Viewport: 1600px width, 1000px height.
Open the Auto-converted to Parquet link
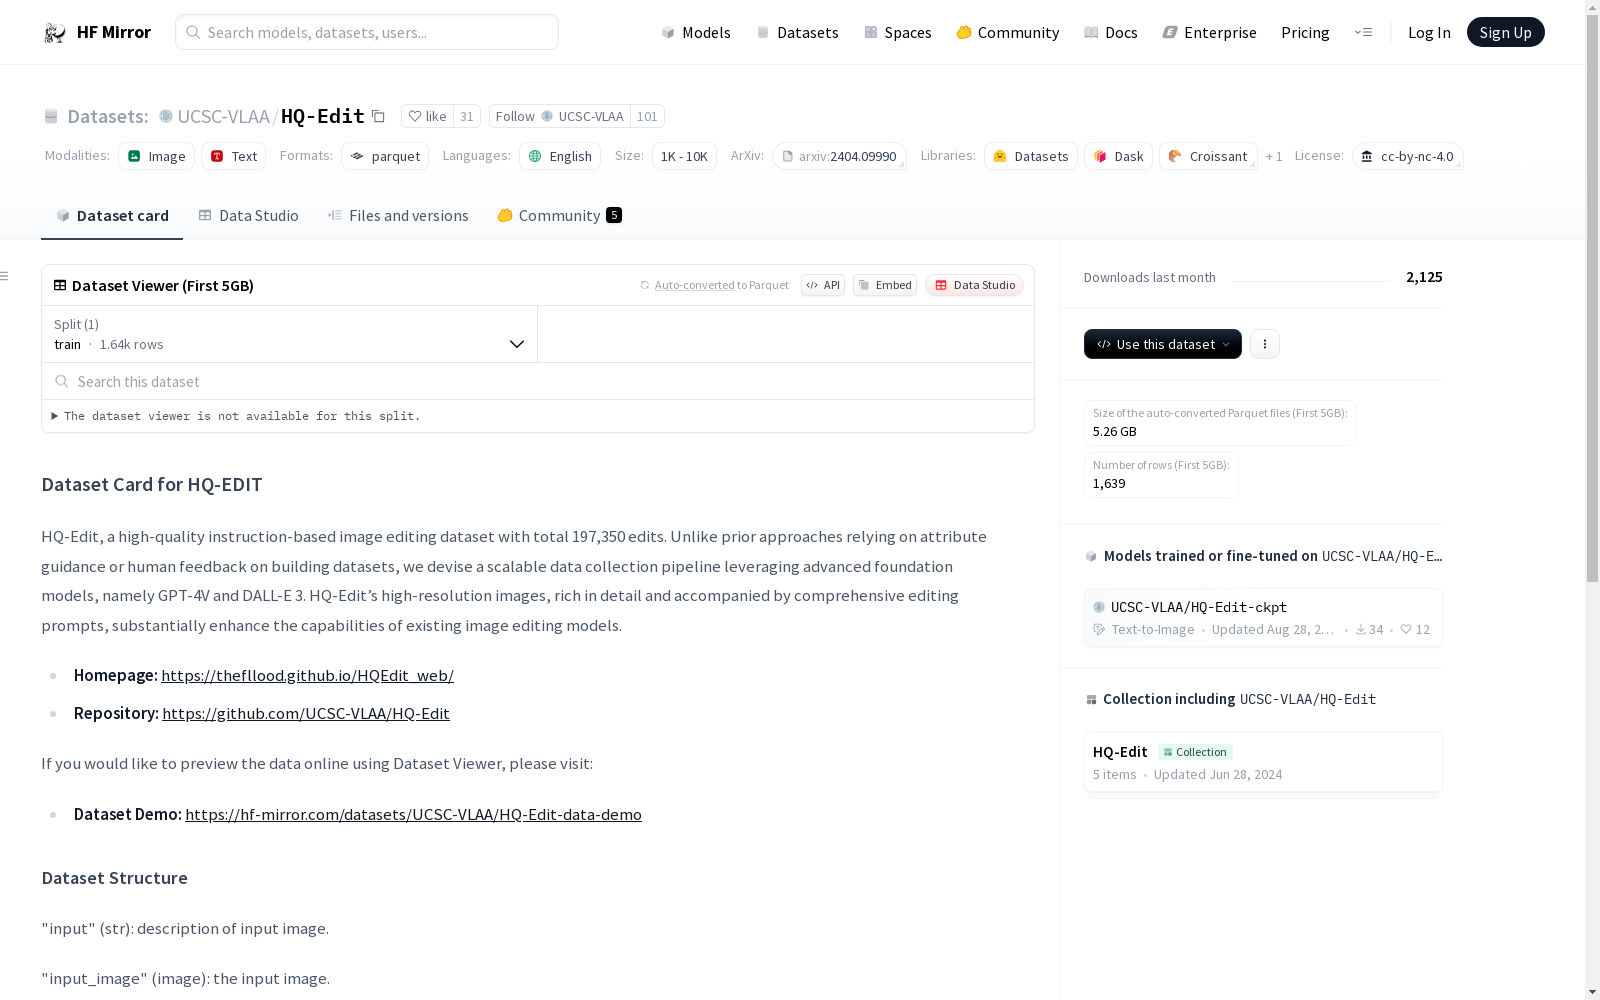714,285
